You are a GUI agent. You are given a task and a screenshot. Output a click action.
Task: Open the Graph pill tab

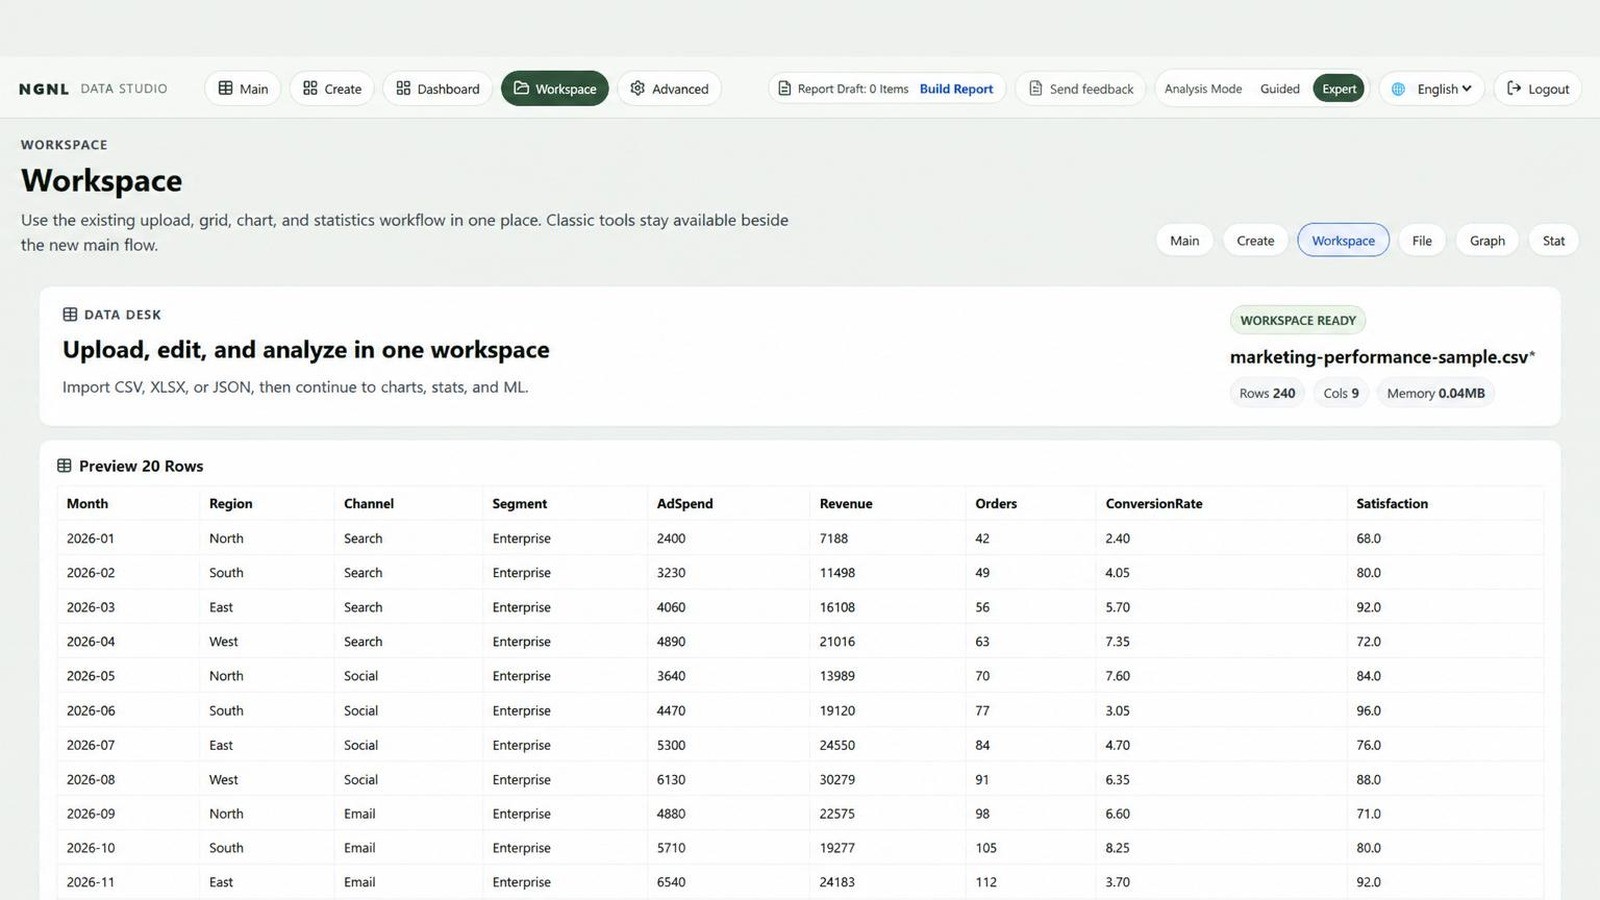(x=1487, y=240)
